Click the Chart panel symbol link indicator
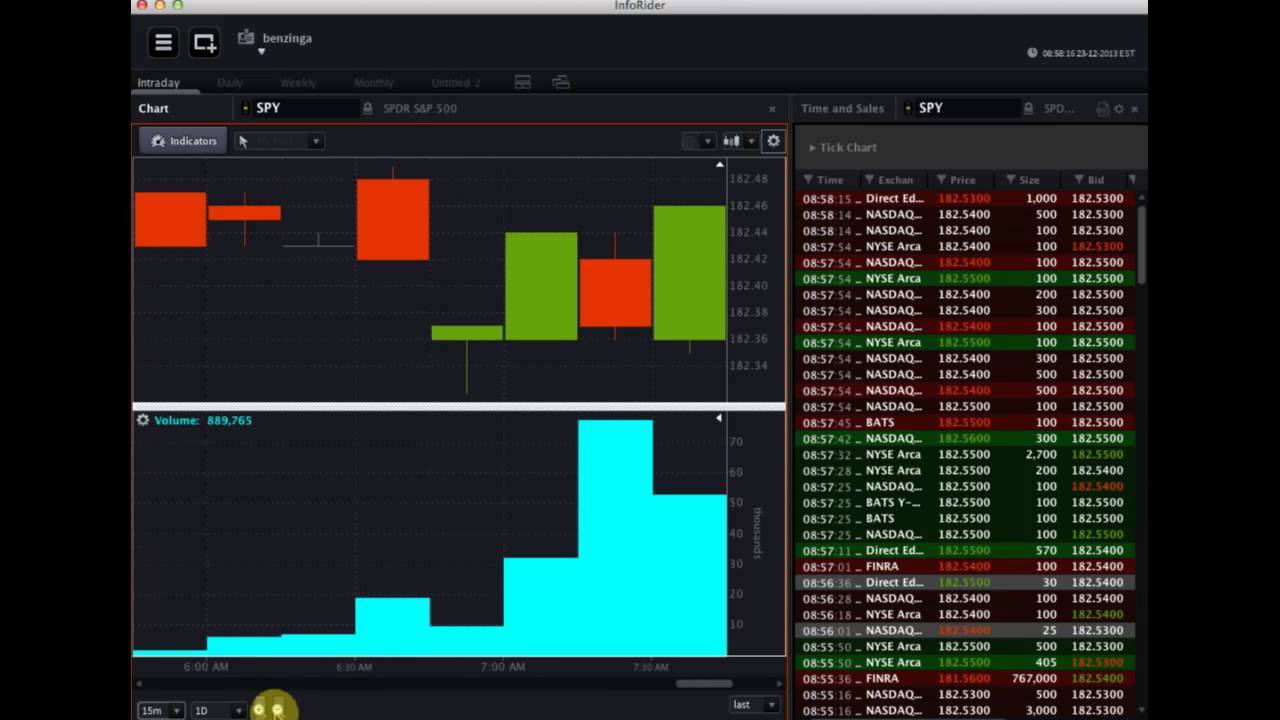This screenshot has height=720, width=1280. [245, 108]
